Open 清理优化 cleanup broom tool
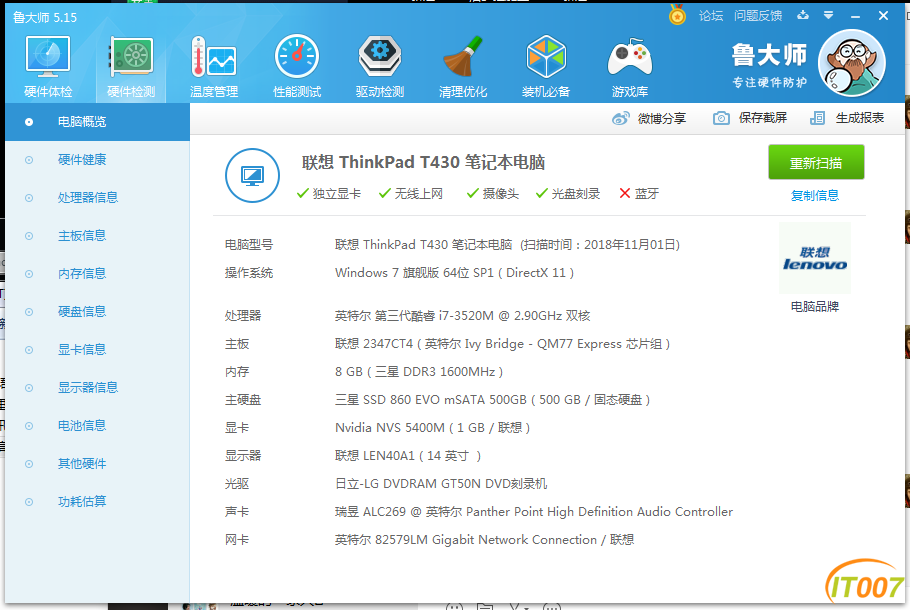 (x=463, y=67)
